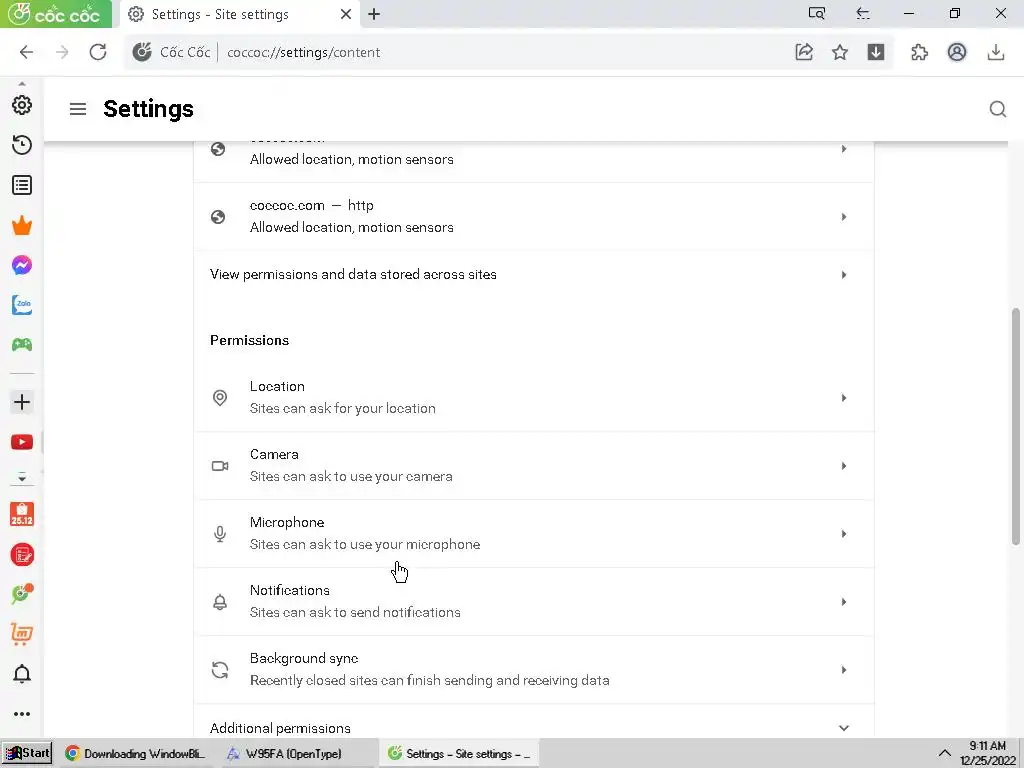Screen dimensions: 1024x768
Task: Click the browser reload button
Action: coord(98,52)
